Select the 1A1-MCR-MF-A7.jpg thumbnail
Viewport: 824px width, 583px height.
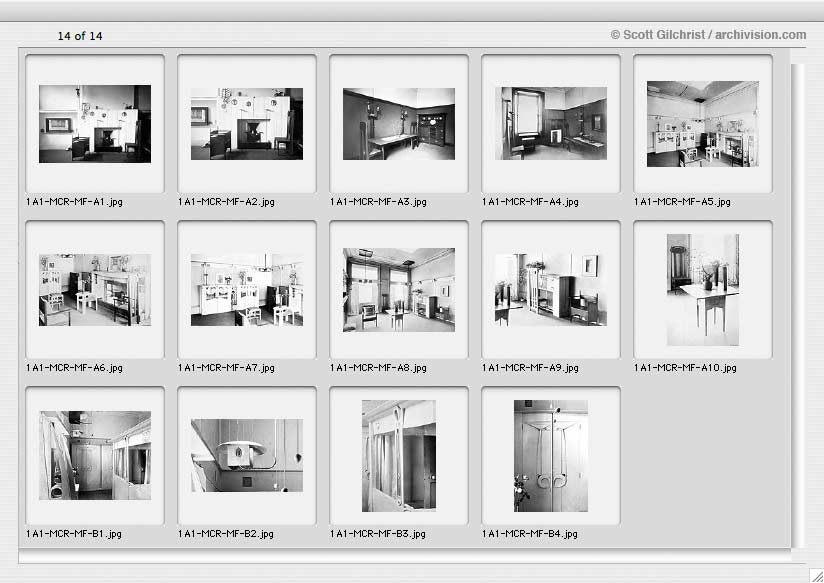tap(246, 290)
